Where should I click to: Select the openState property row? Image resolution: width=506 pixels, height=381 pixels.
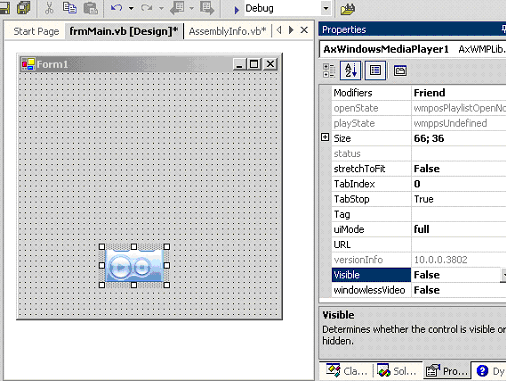pyautogui.click(x=419, y=108)
